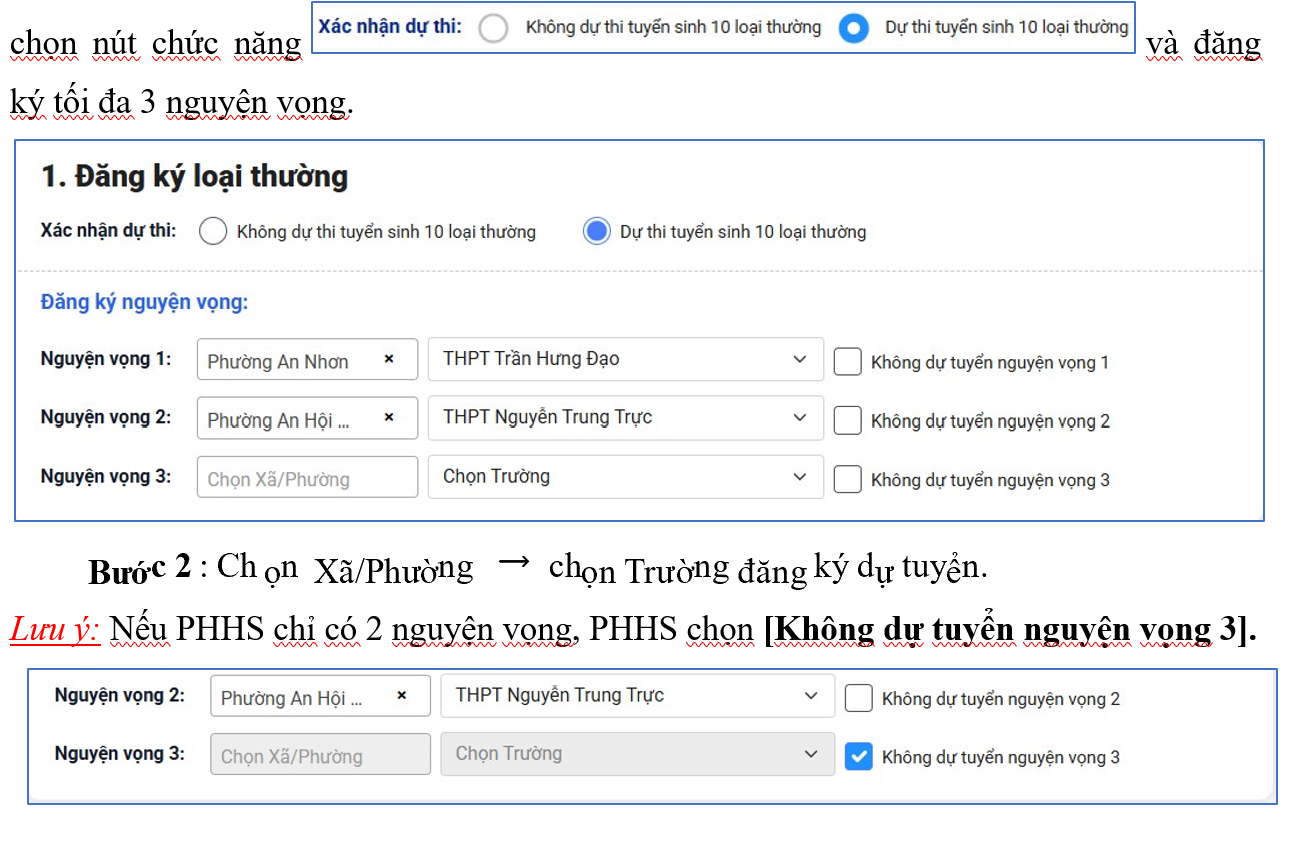Viewport: 1306px width, 850px height.
Task: Select "Dự thi" radio in the top inset
Action: (x=853, y=29)
